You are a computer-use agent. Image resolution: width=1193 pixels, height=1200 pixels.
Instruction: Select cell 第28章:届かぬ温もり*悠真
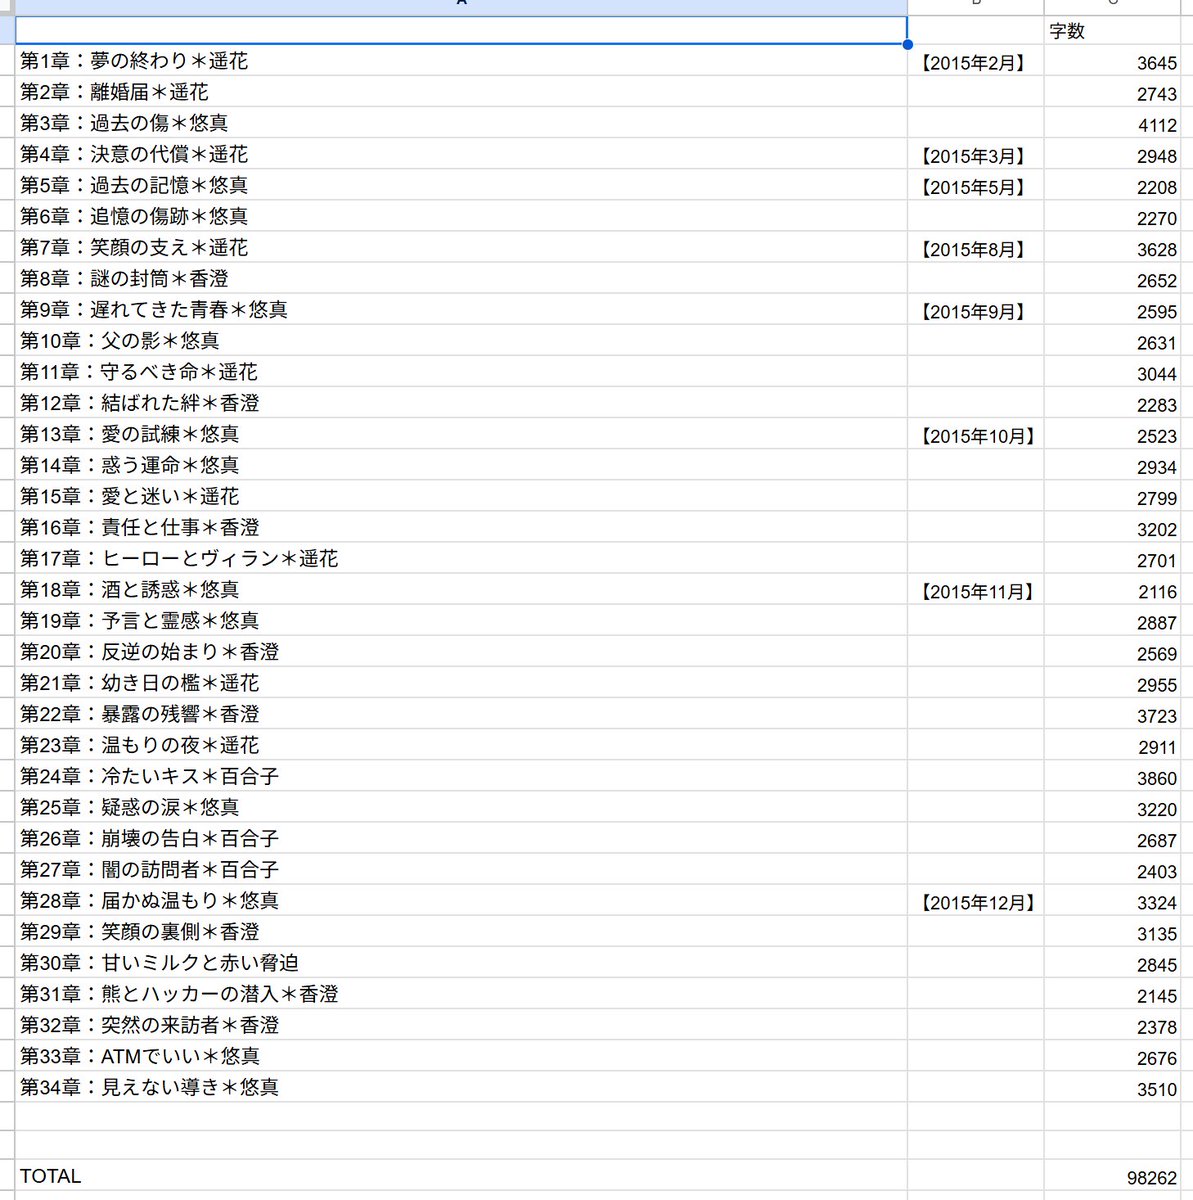coord(461,900)
